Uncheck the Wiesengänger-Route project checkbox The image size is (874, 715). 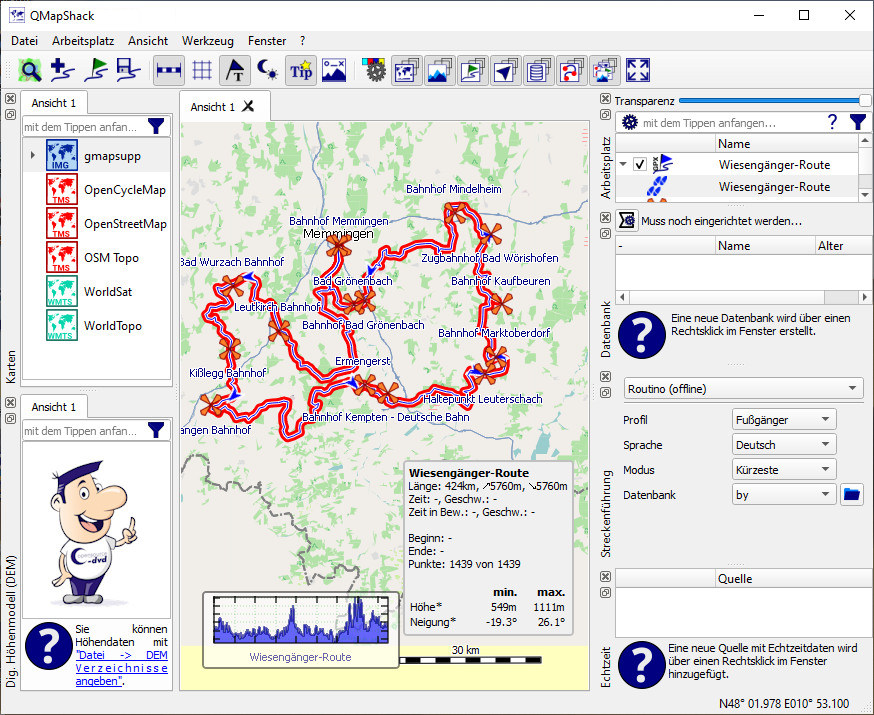pos(640,165)
